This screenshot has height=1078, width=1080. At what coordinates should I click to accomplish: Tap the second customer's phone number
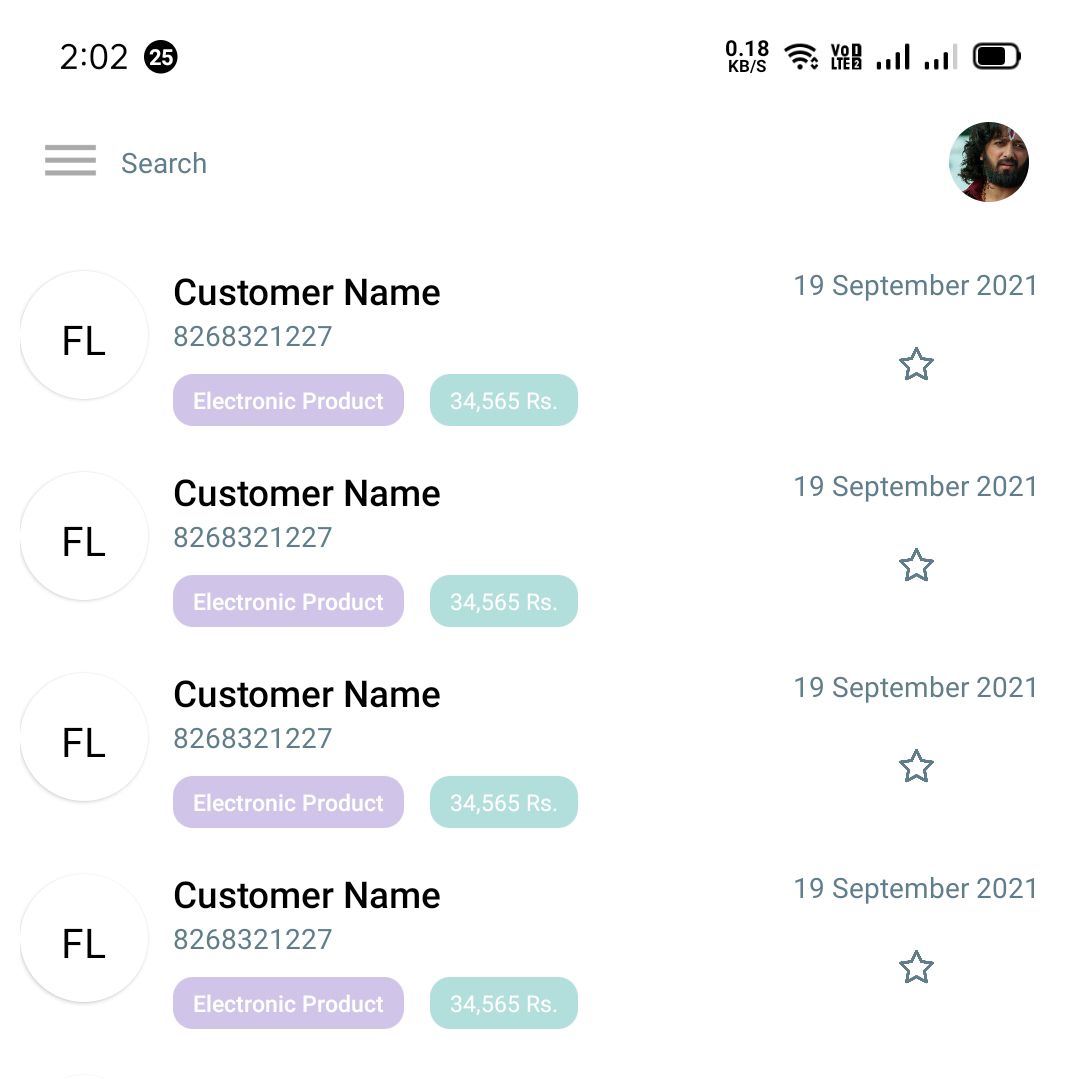(252, 538)
